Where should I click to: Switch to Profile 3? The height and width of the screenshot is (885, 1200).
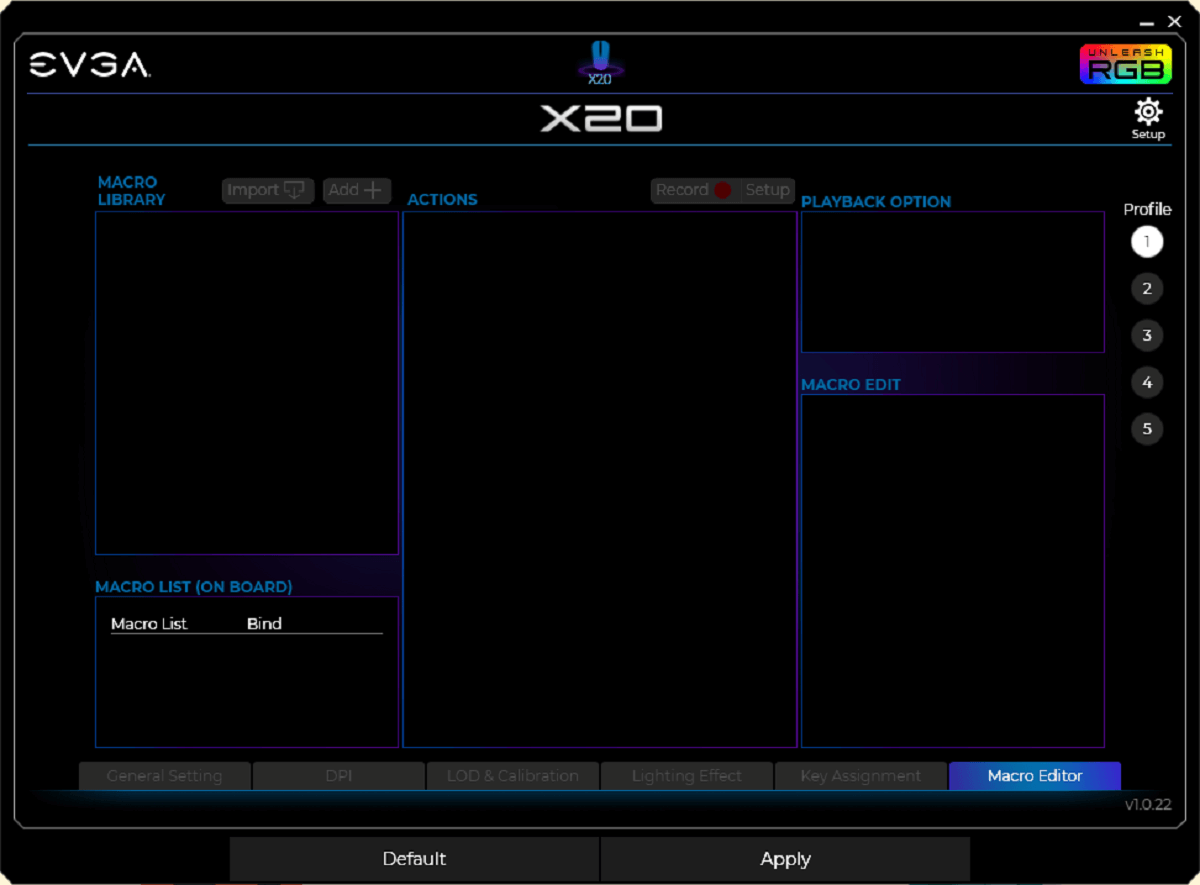tap(1147, 336)
